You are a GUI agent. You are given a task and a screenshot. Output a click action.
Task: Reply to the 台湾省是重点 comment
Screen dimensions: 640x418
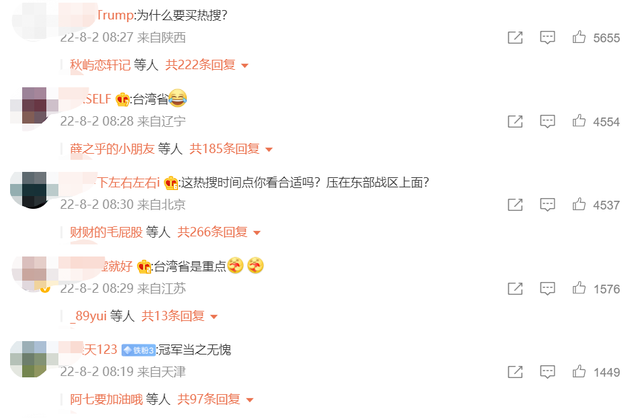coord(547,289)
